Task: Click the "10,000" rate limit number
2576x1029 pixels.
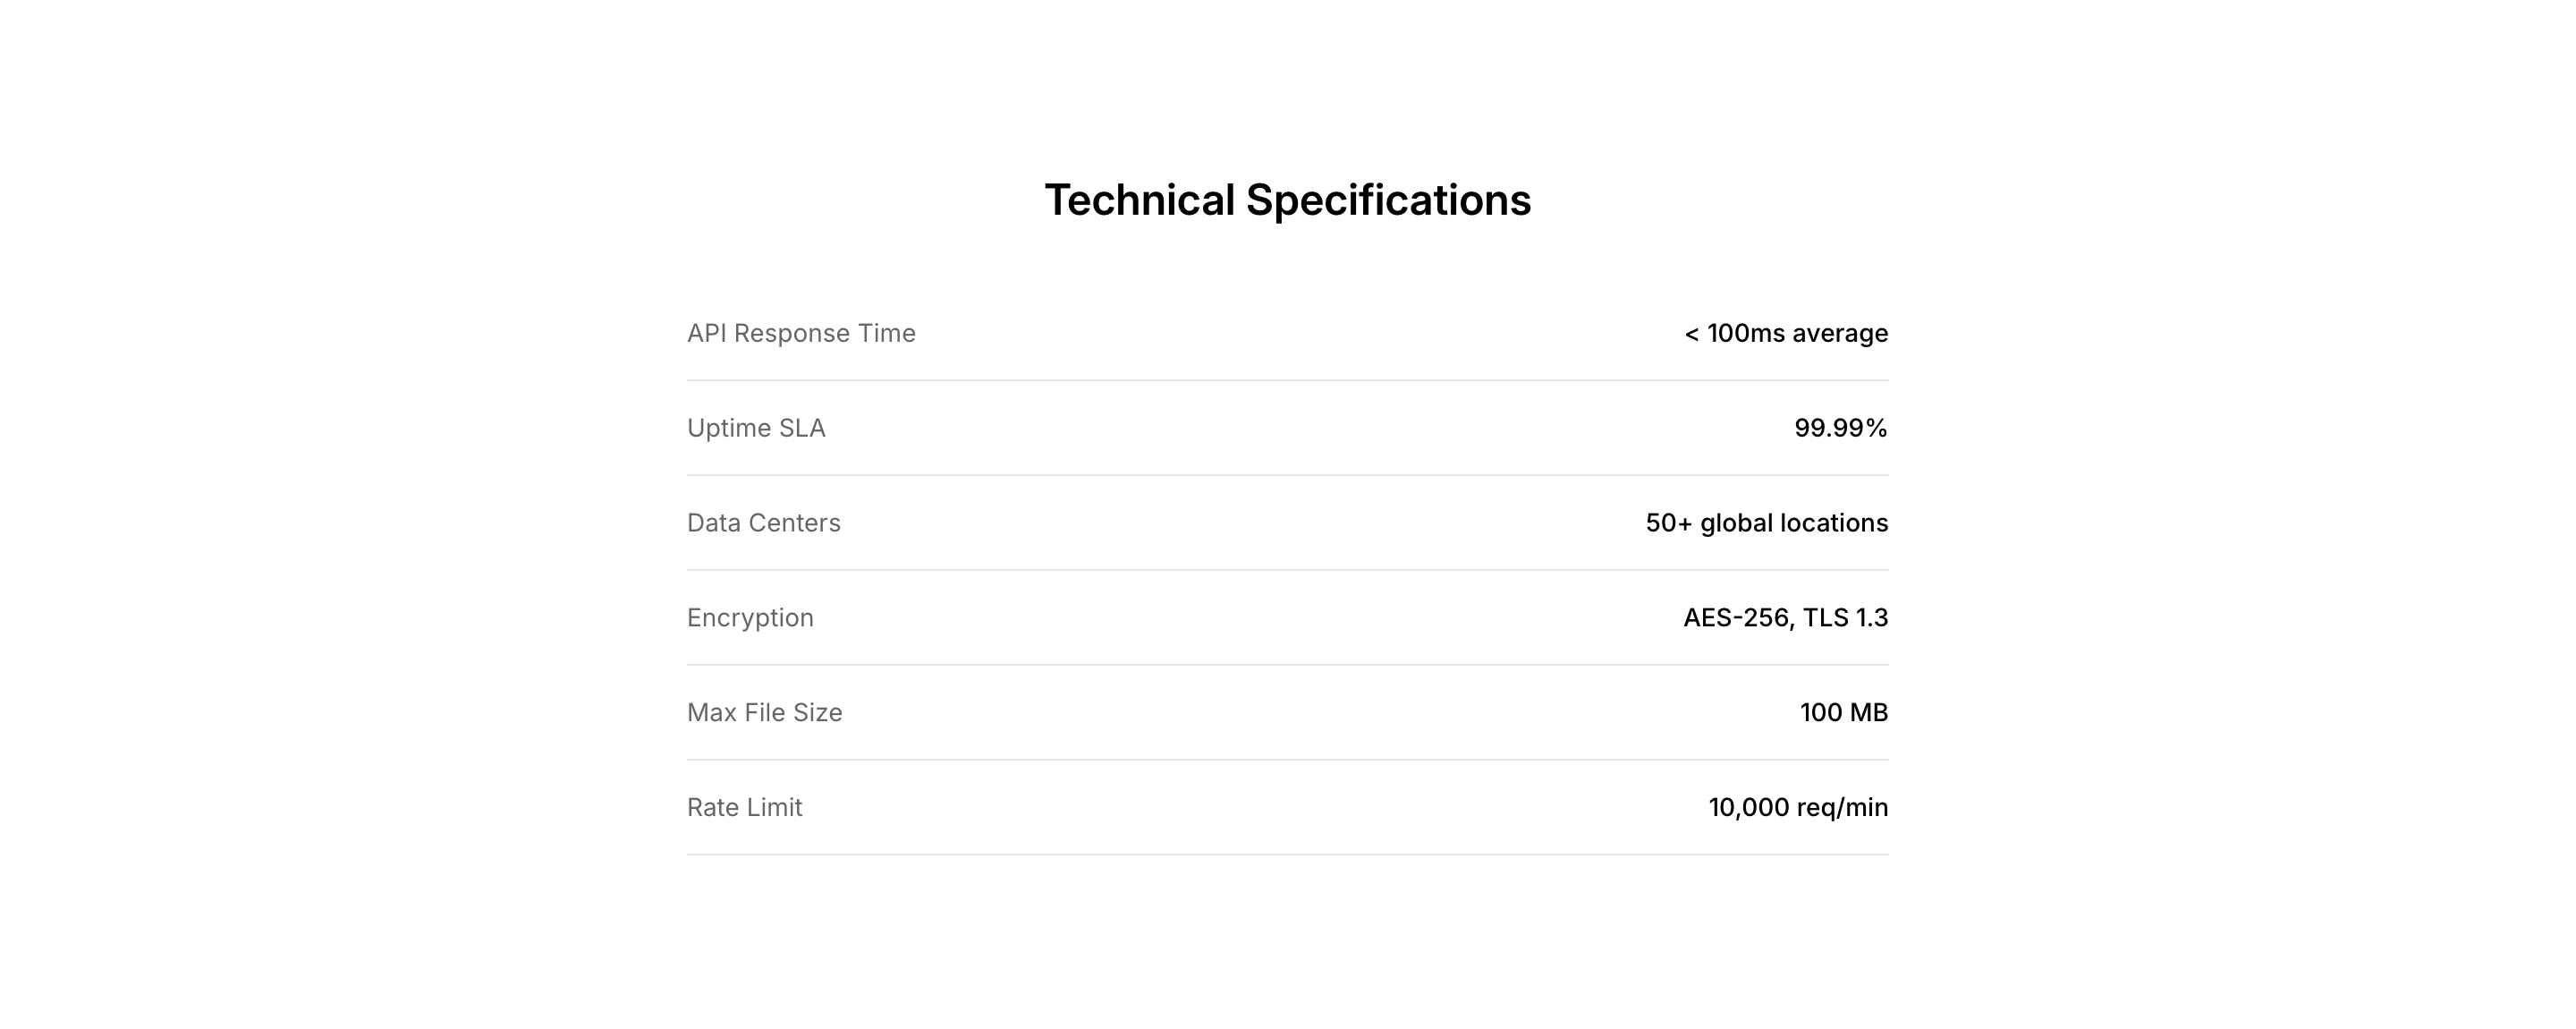Action: (1748, 808)
